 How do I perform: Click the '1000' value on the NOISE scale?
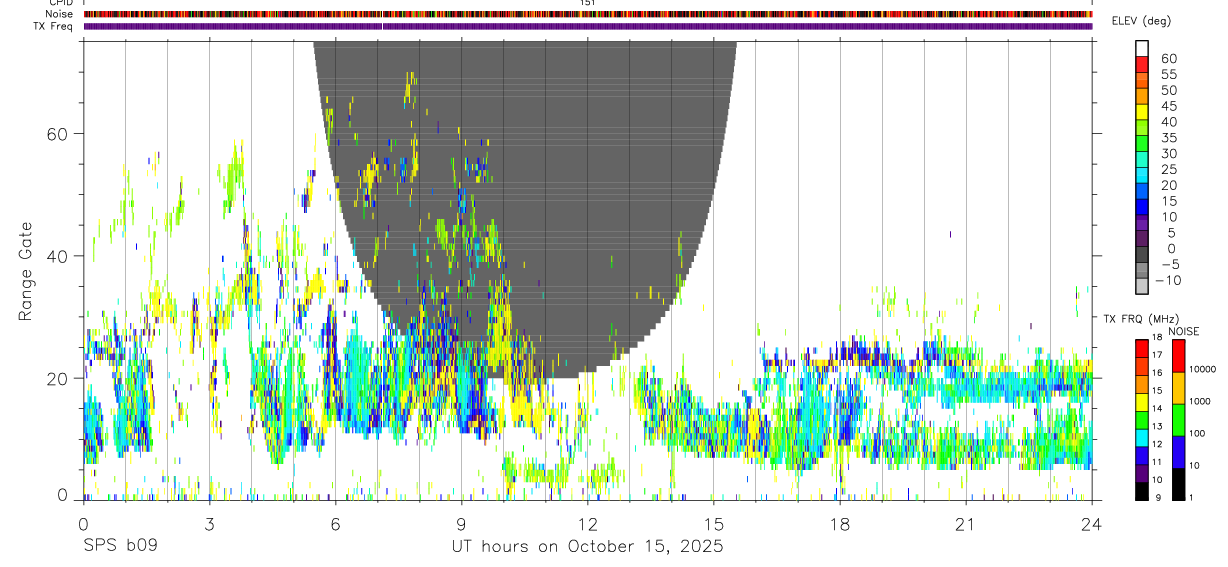click(x=1202, y=401)
